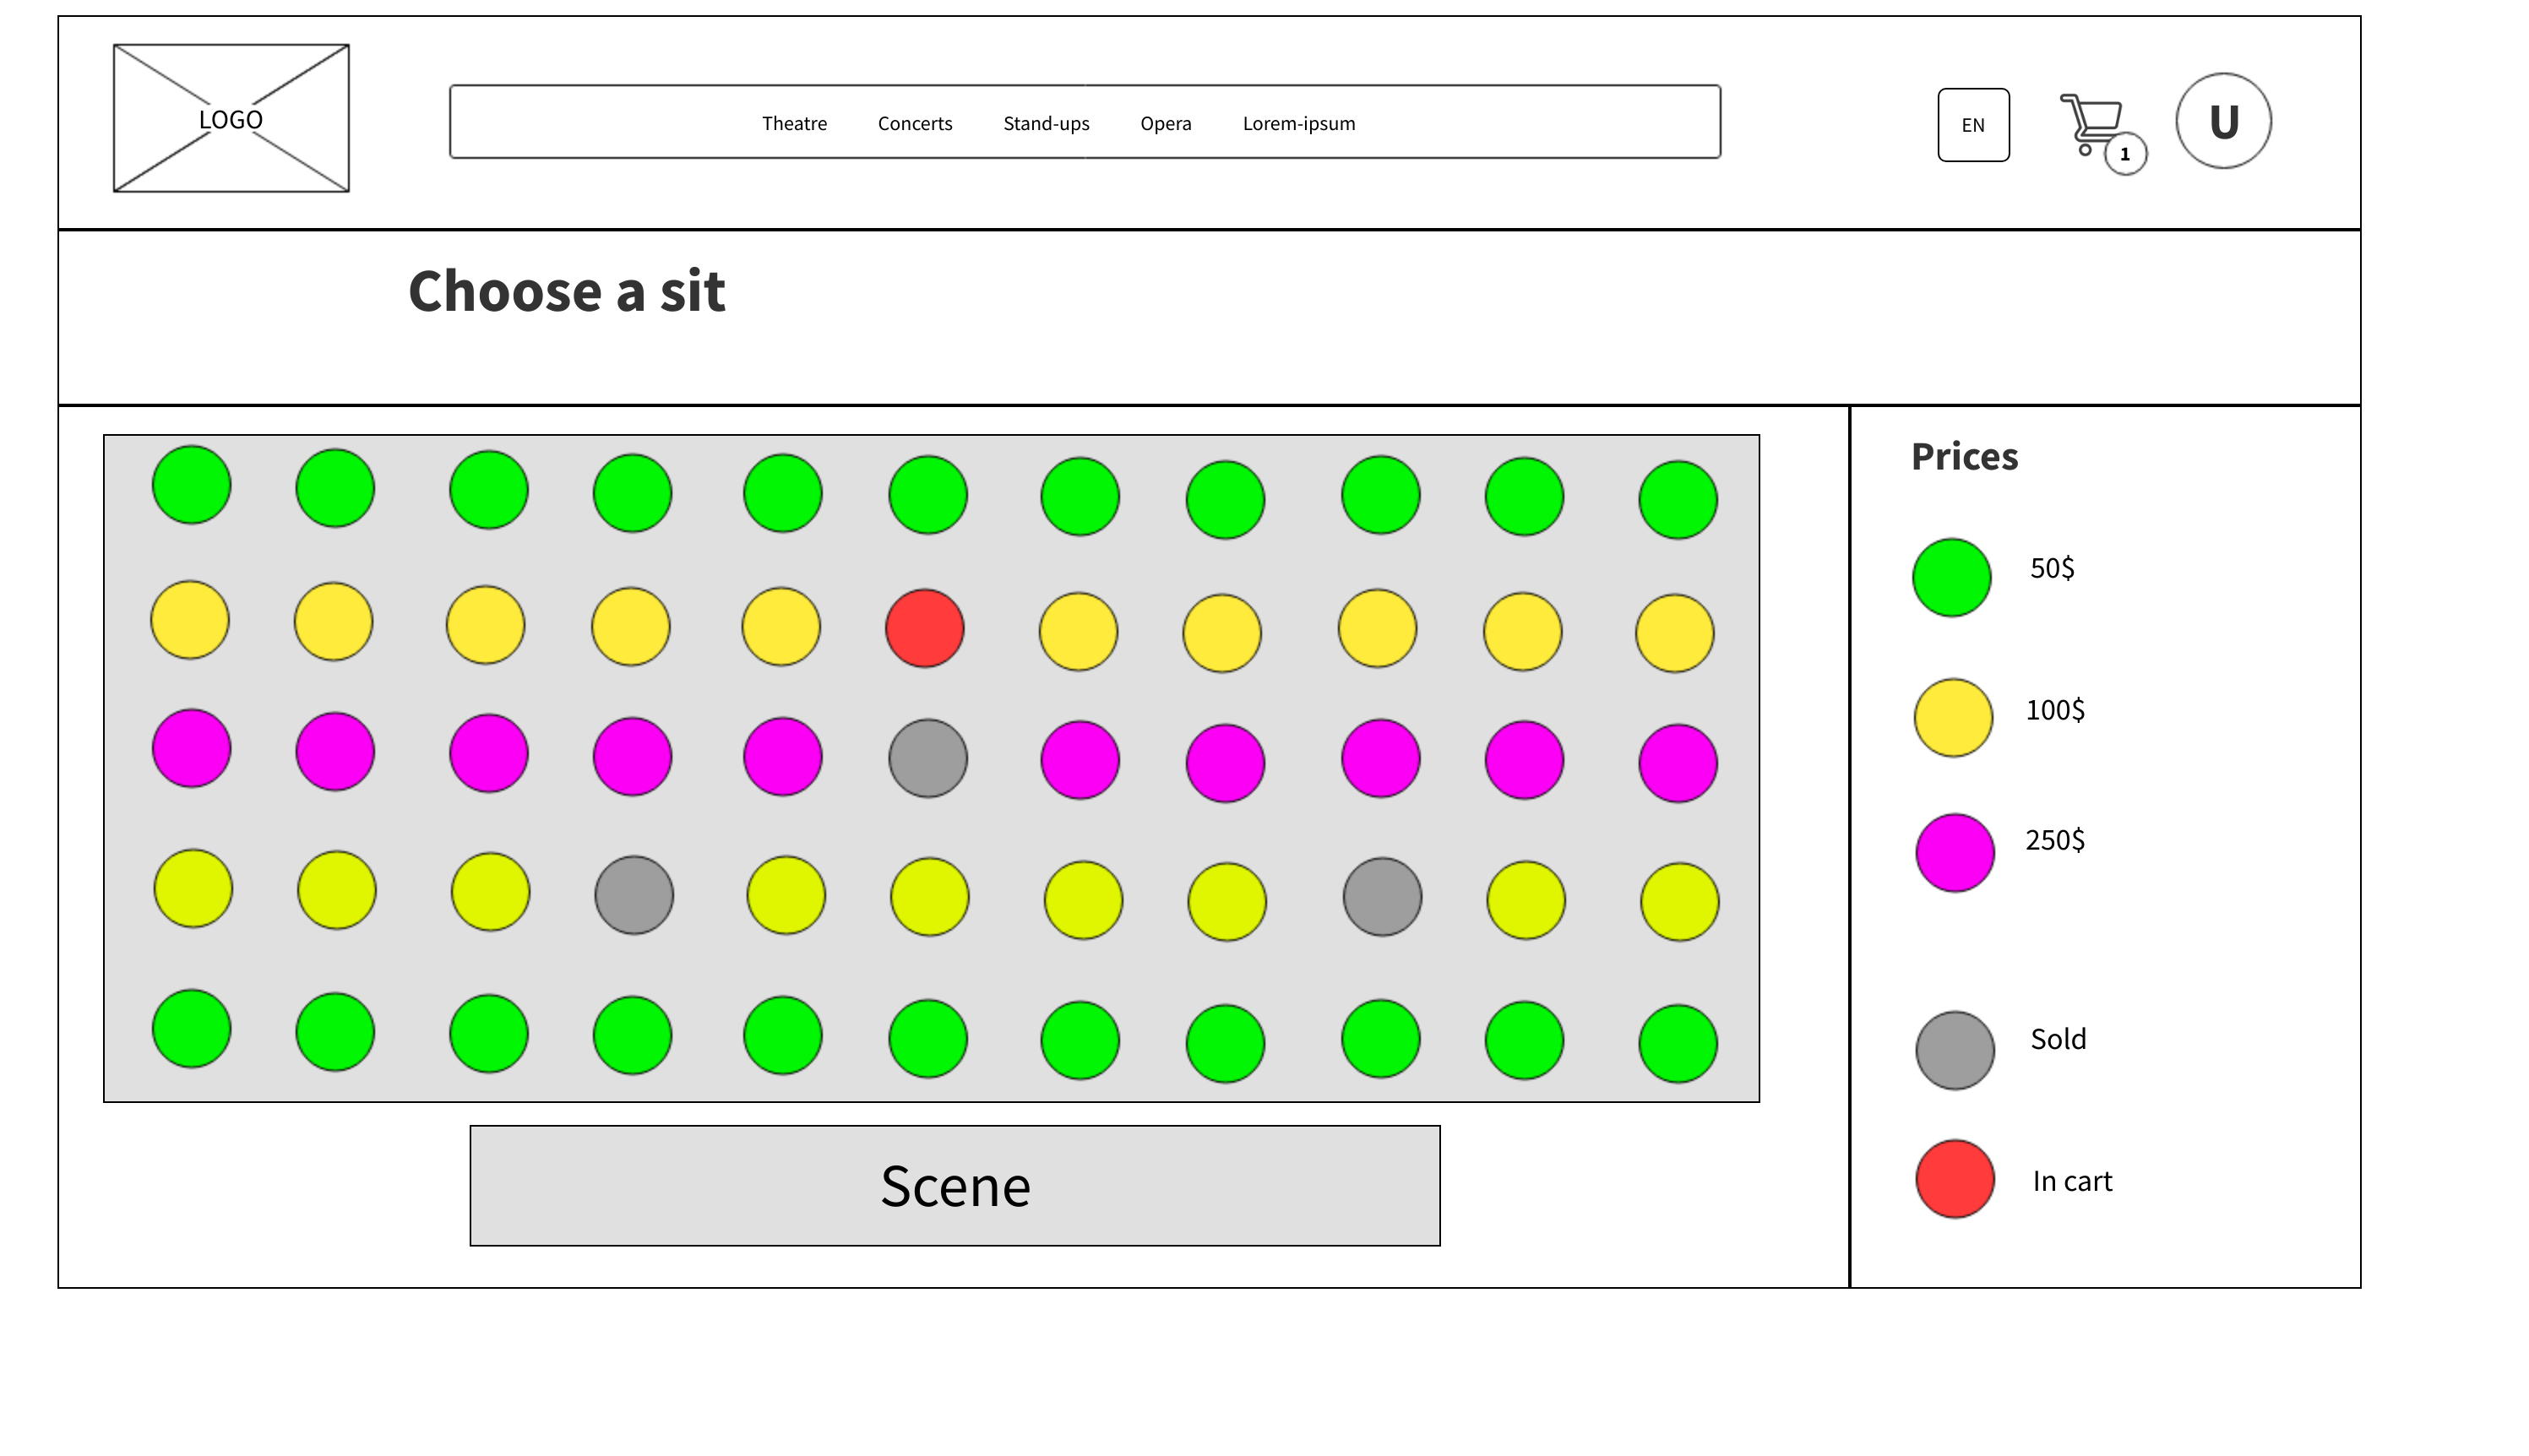Select the red in-cart seat in the grid
Image resolution: width=2529 pixels, height=1456 pixels.
tap(925, 628)
